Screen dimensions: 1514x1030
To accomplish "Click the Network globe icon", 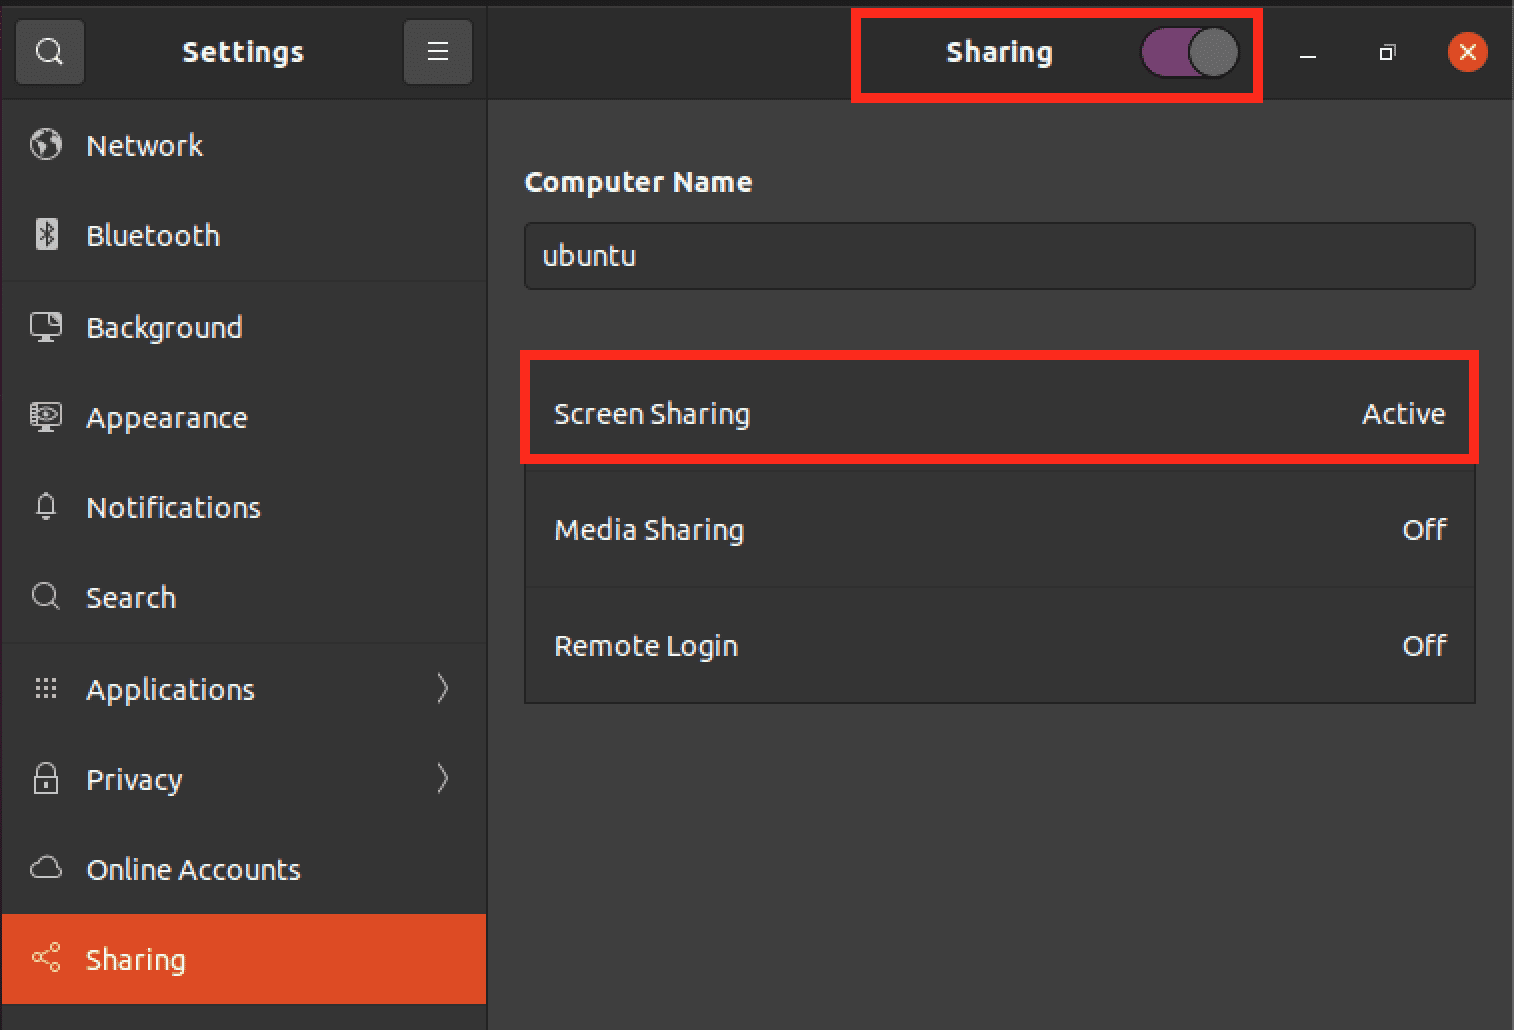I will pos(45,145).
